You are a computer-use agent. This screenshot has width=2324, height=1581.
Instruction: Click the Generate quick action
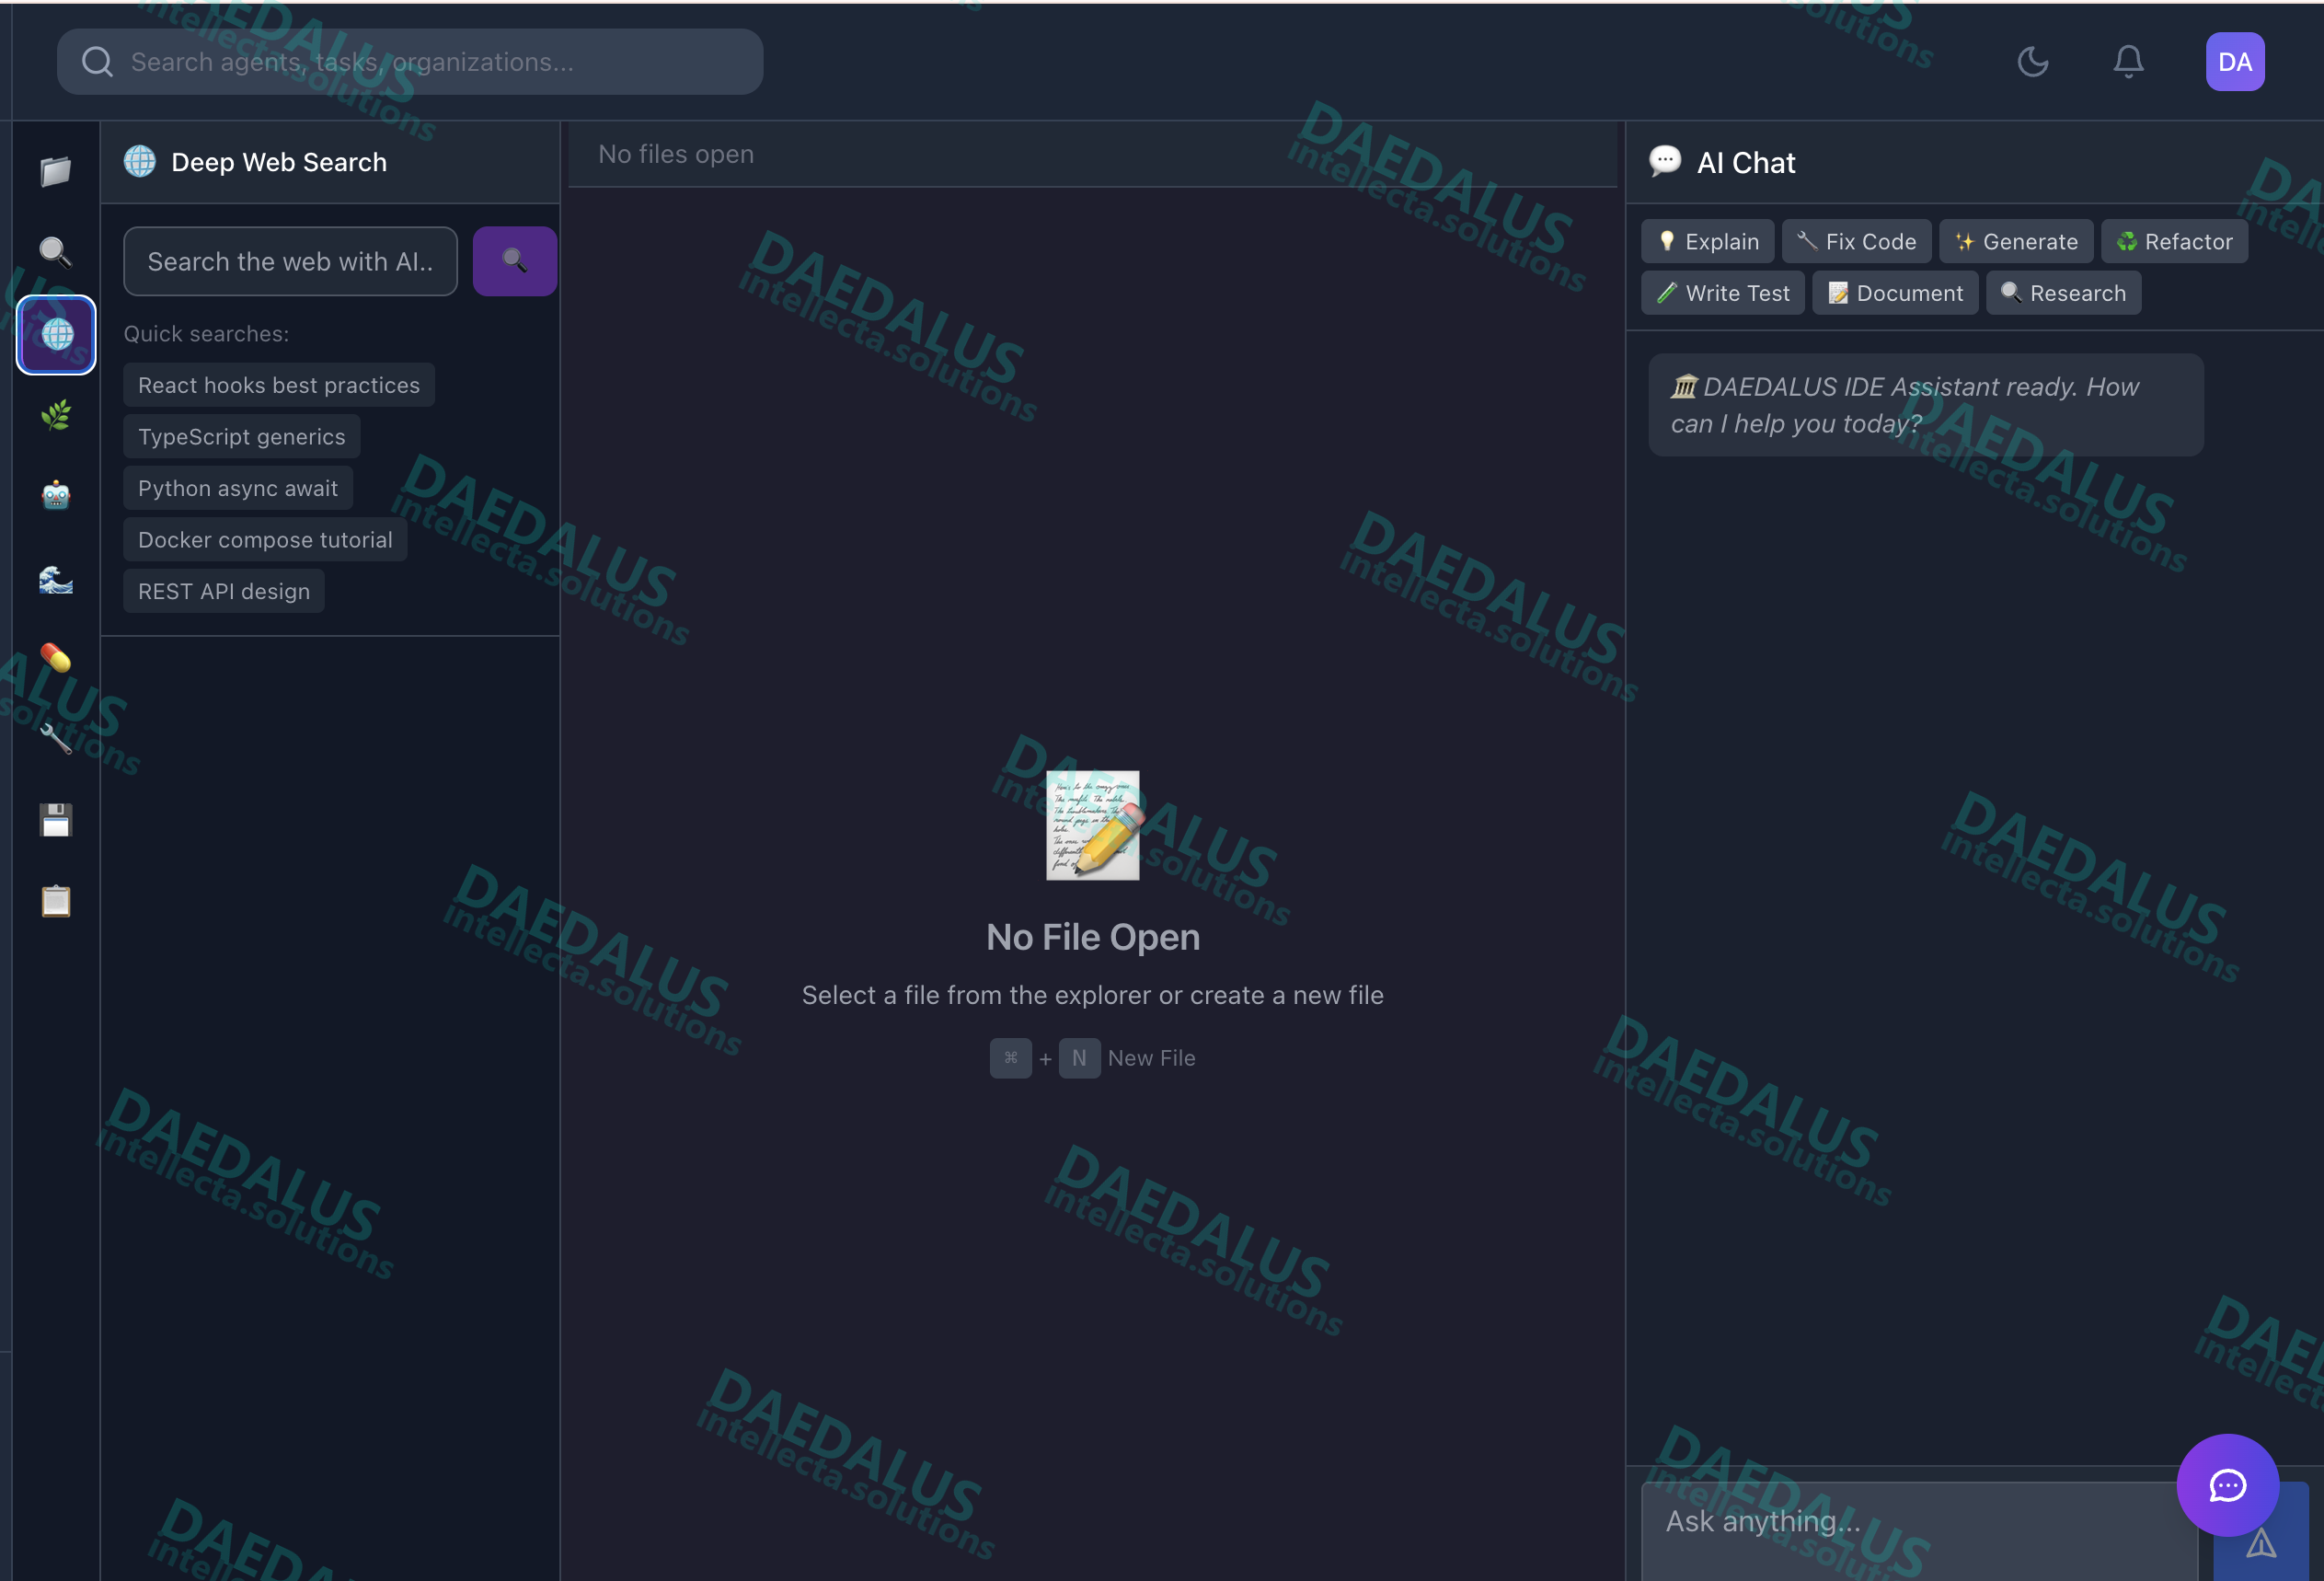pos(2016,242)
